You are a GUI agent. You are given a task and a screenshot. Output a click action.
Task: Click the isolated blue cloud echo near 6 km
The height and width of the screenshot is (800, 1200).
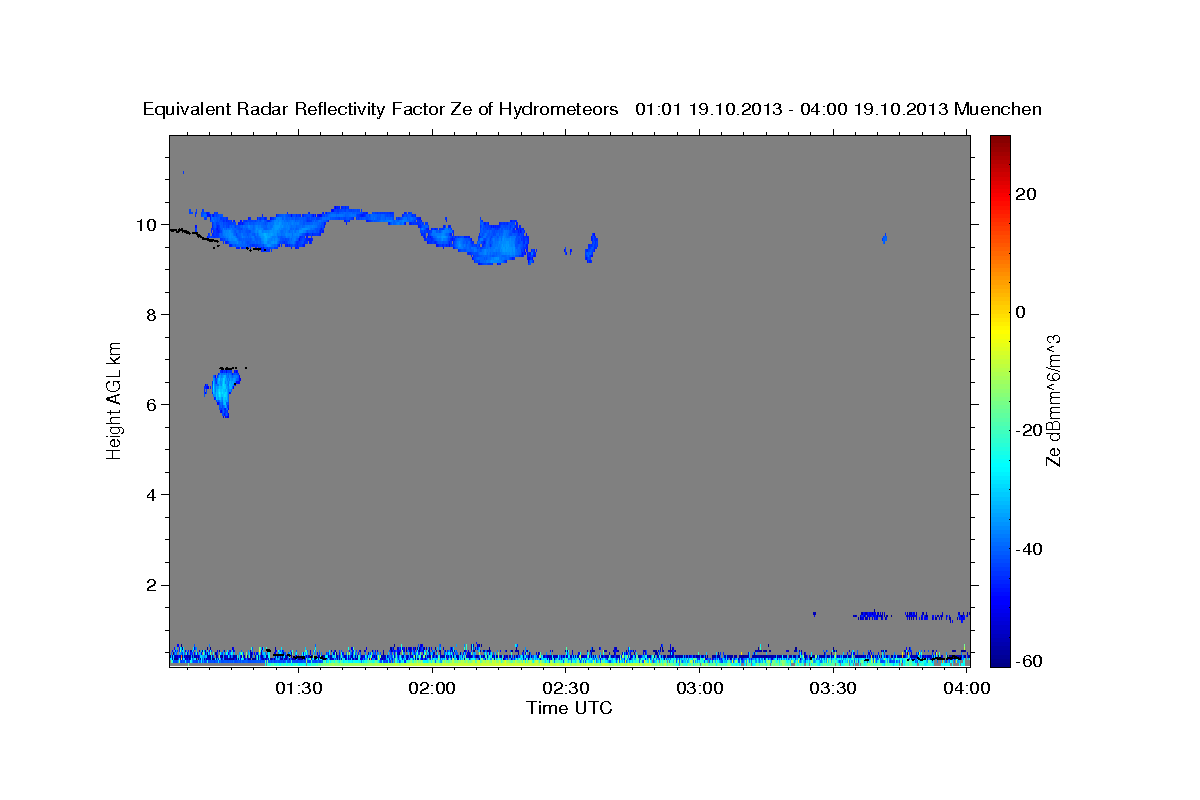[x=225, y=391]
